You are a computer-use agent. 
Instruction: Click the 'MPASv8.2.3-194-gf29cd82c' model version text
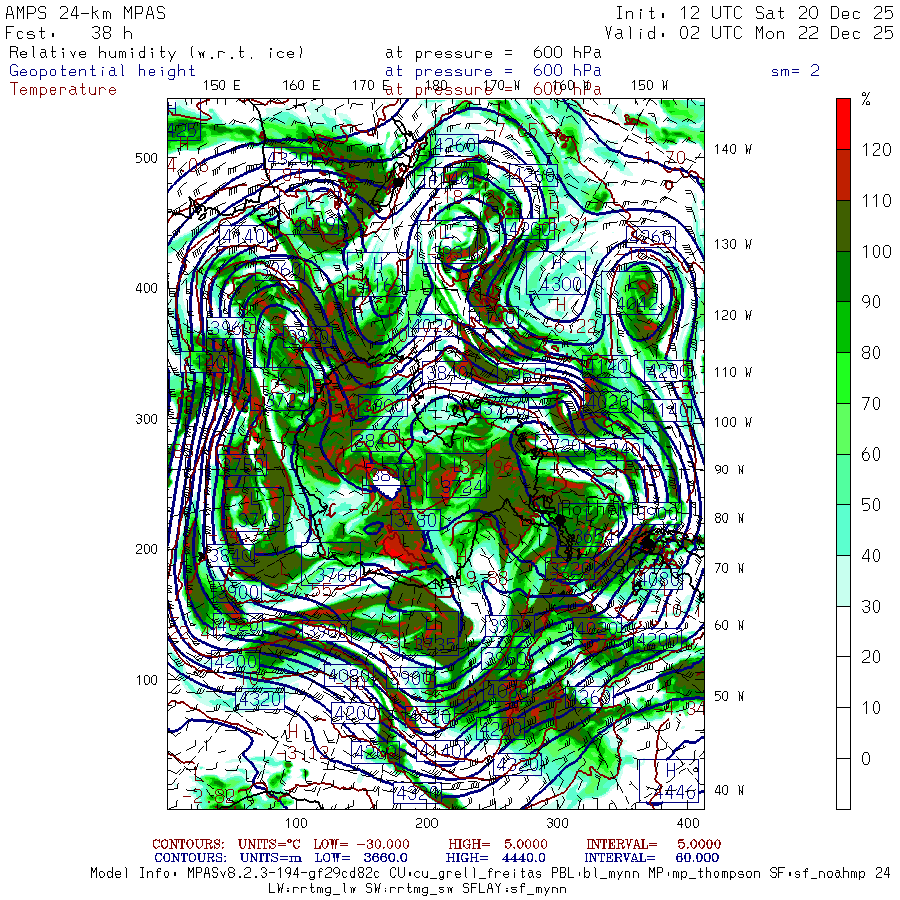[283, 874]
